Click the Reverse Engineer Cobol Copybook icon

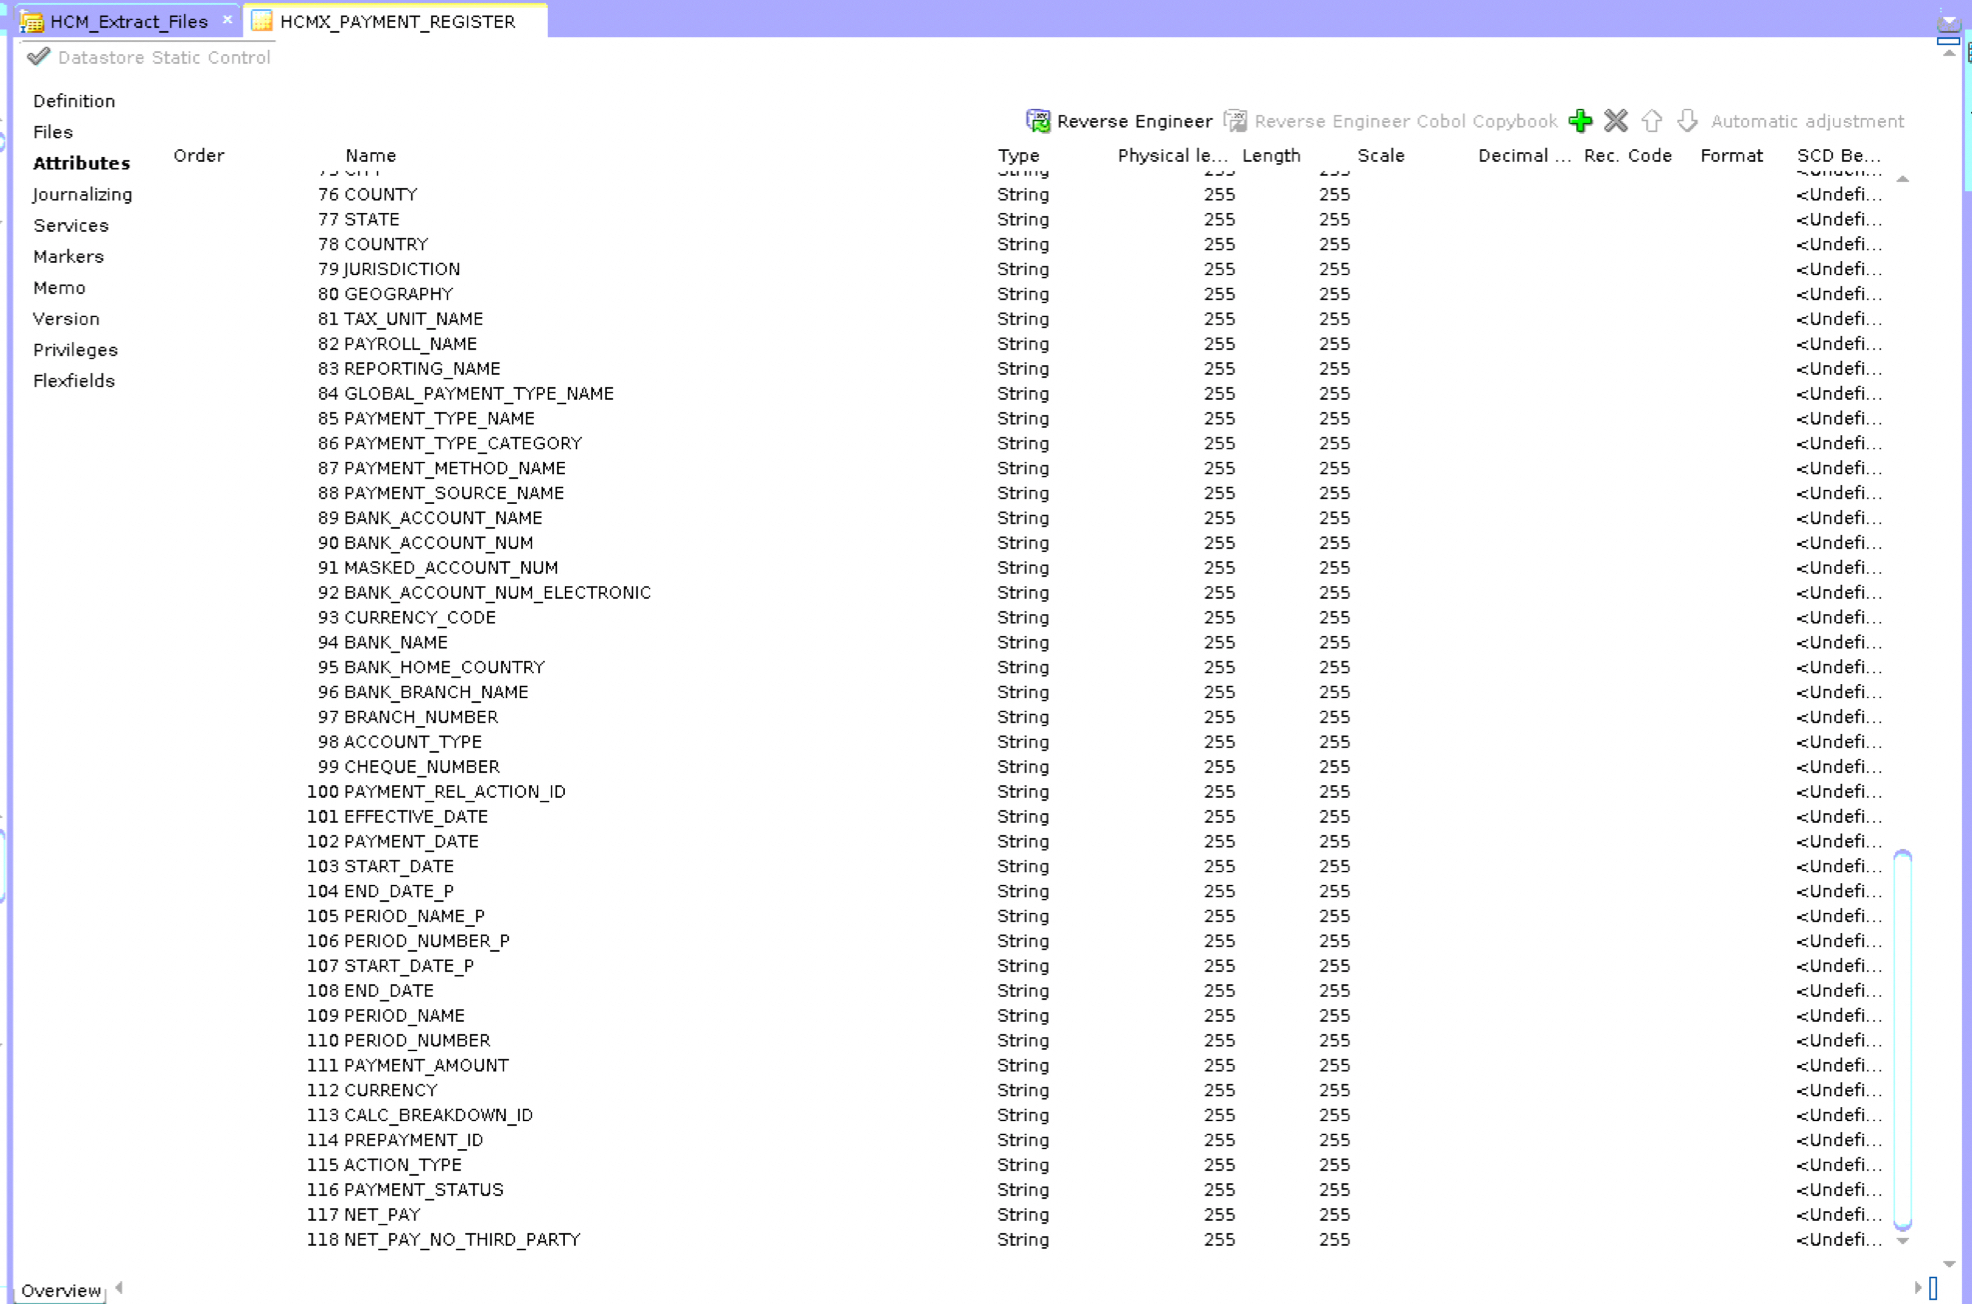coord(1236,121)
